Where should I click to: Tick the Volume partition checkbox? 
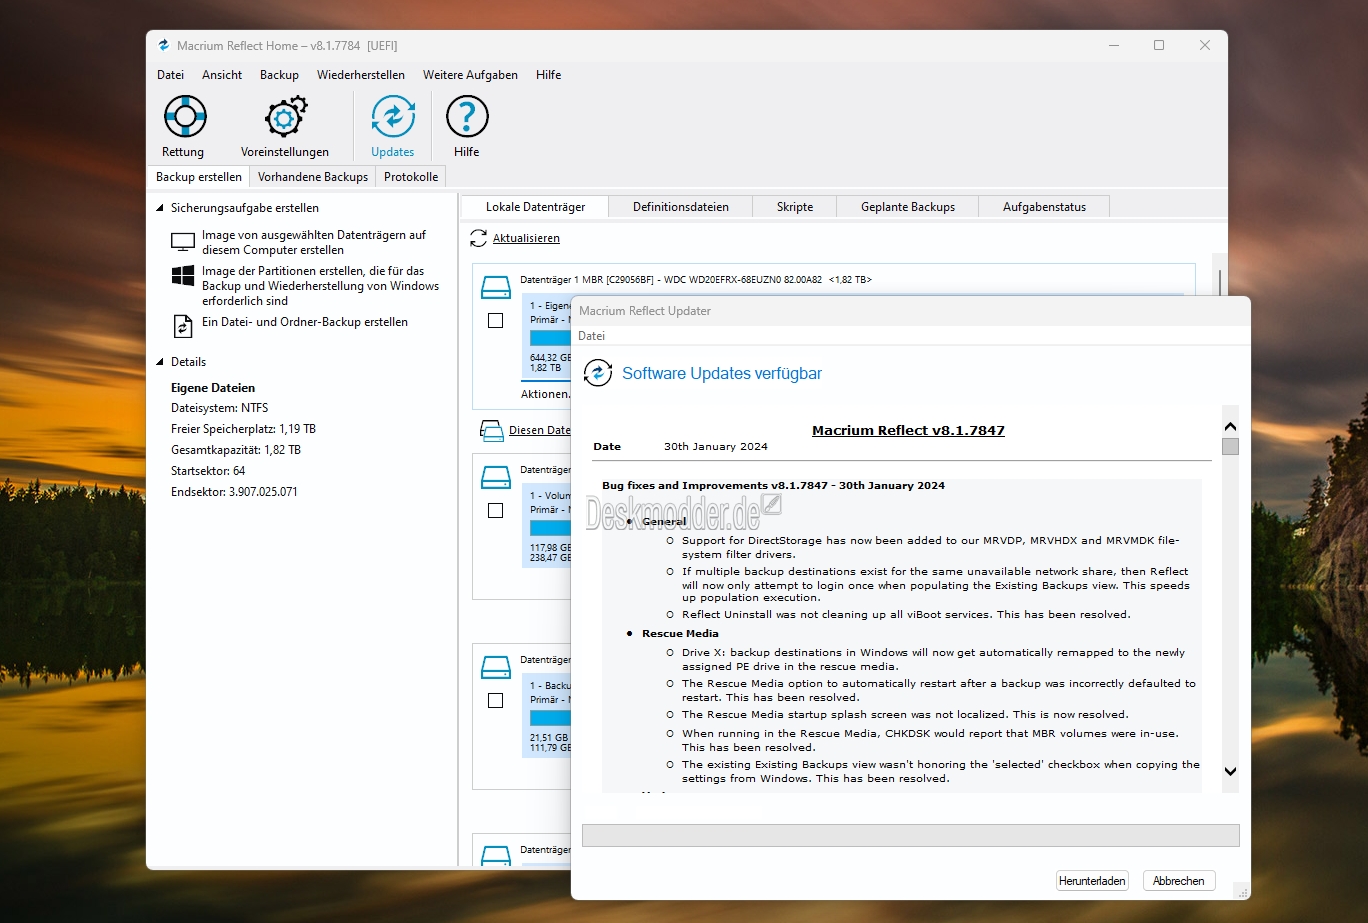click(x=495, y=510)
